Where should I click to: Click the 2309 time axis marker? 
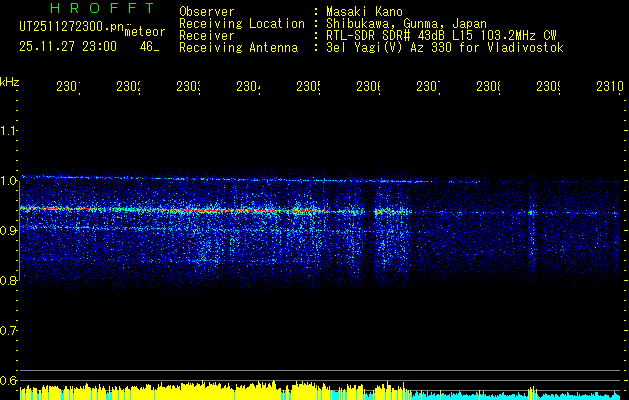[x=548, y=87]
